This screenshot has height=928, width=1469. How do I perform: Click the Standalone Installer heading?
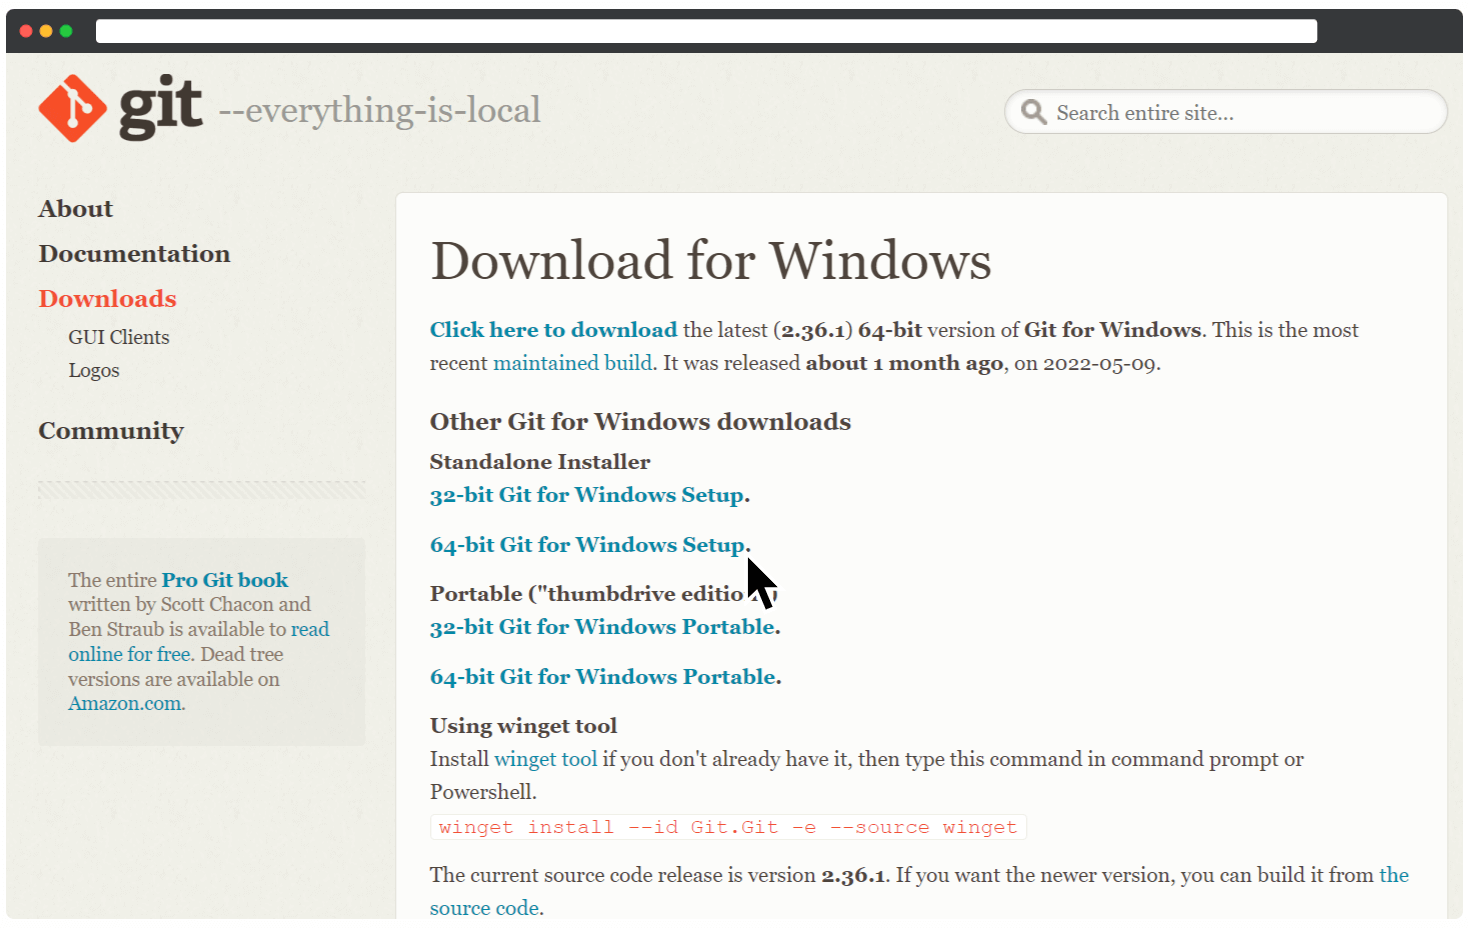coord(540,462)
